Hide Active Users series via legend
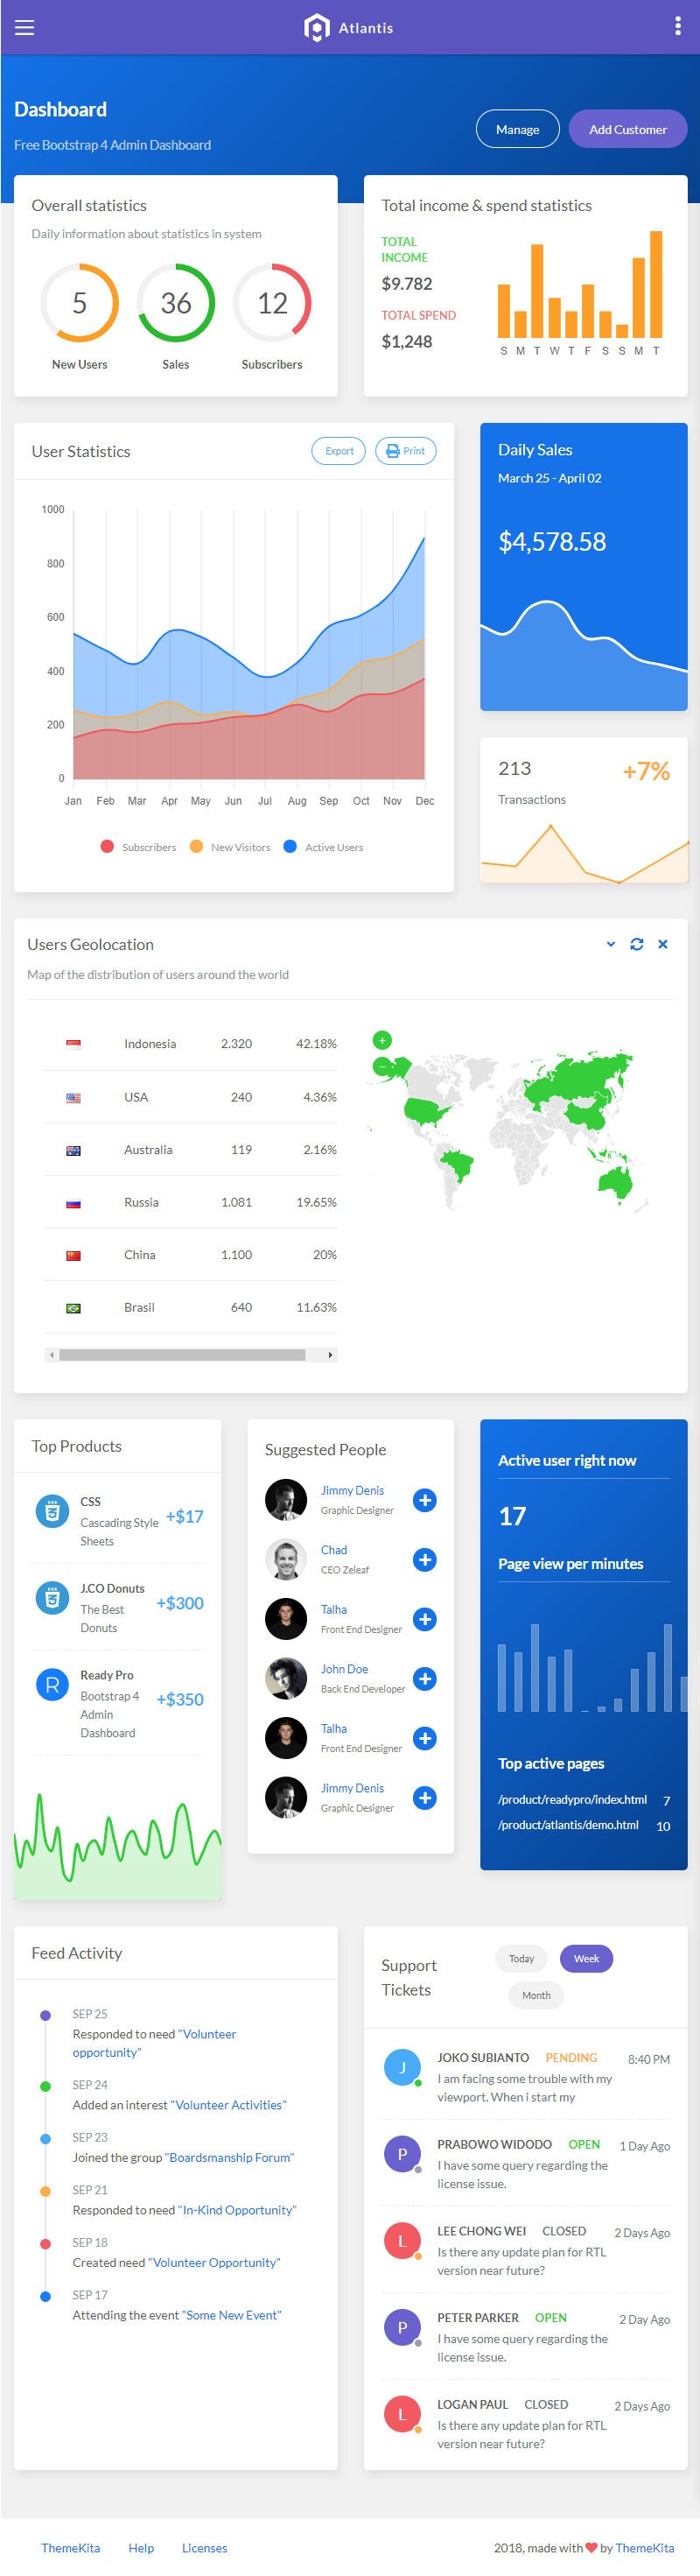The height and width of the screenshot is (2576, 700). (x=323, y=847)
